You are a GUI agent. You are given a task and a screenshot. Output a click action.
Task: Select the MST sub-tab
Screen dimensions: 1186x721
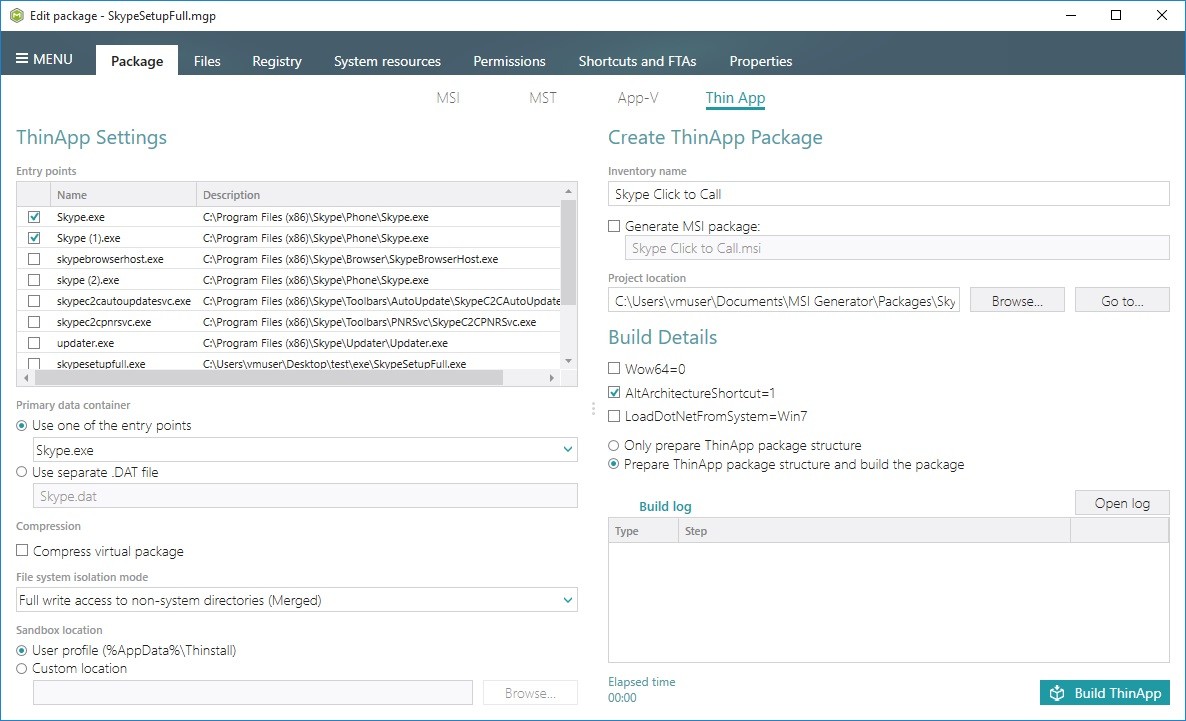tap(542, 98)
